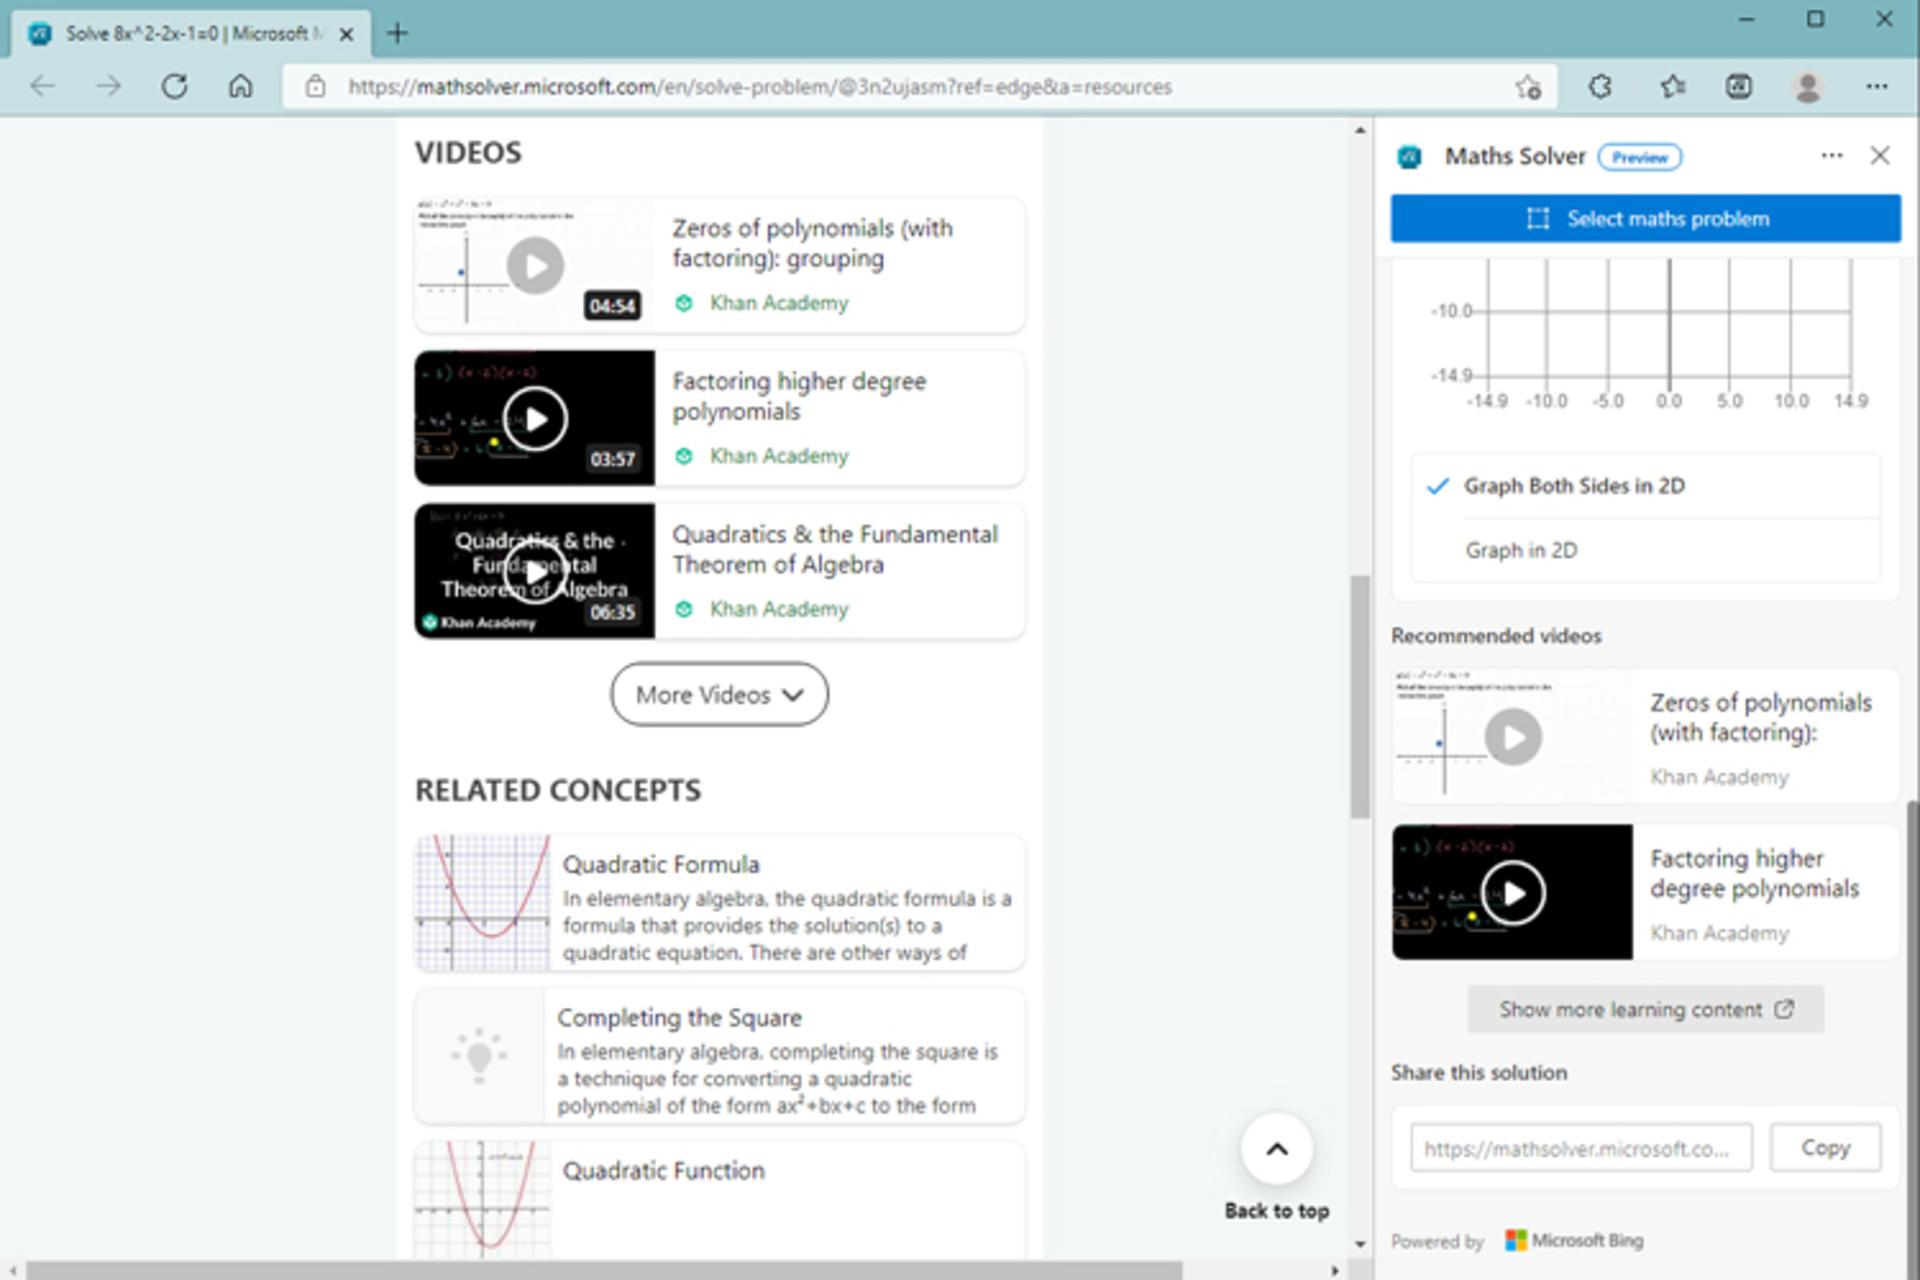
Task: Open the browser extensions icon
Action: 1600,87
